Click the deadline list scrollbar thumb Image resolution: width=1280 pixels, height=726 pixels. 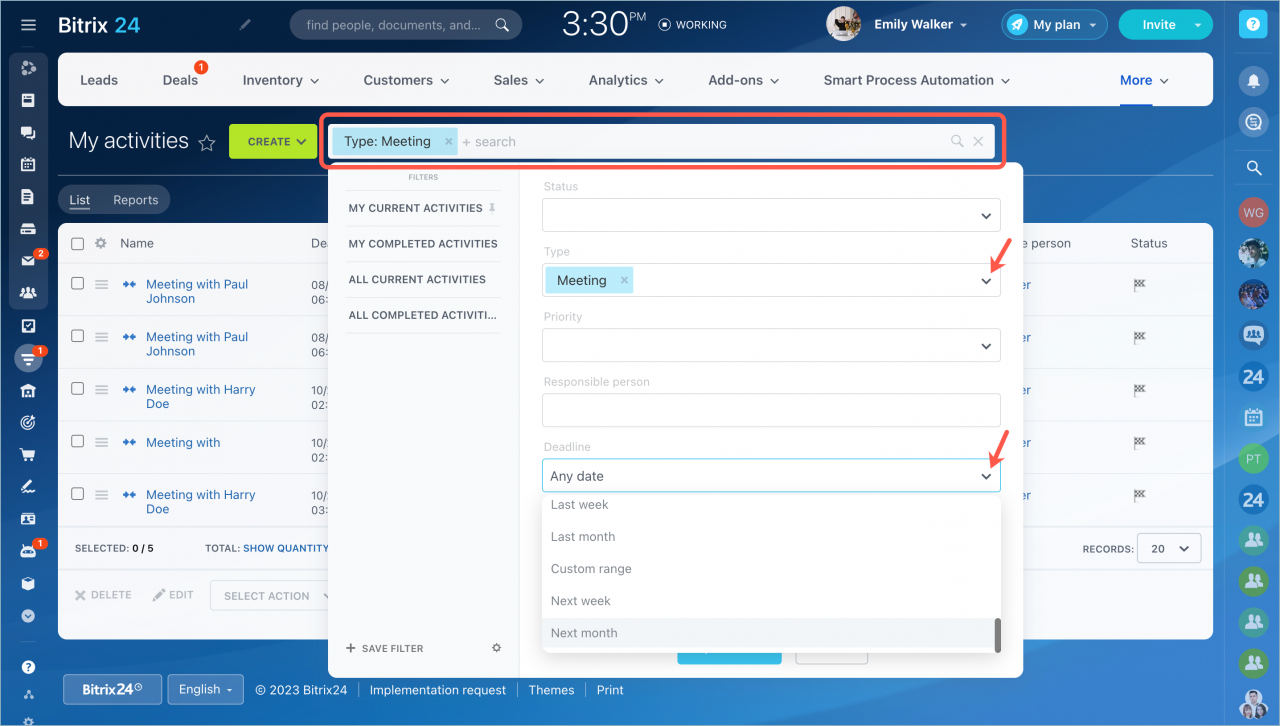pos(996,635)
